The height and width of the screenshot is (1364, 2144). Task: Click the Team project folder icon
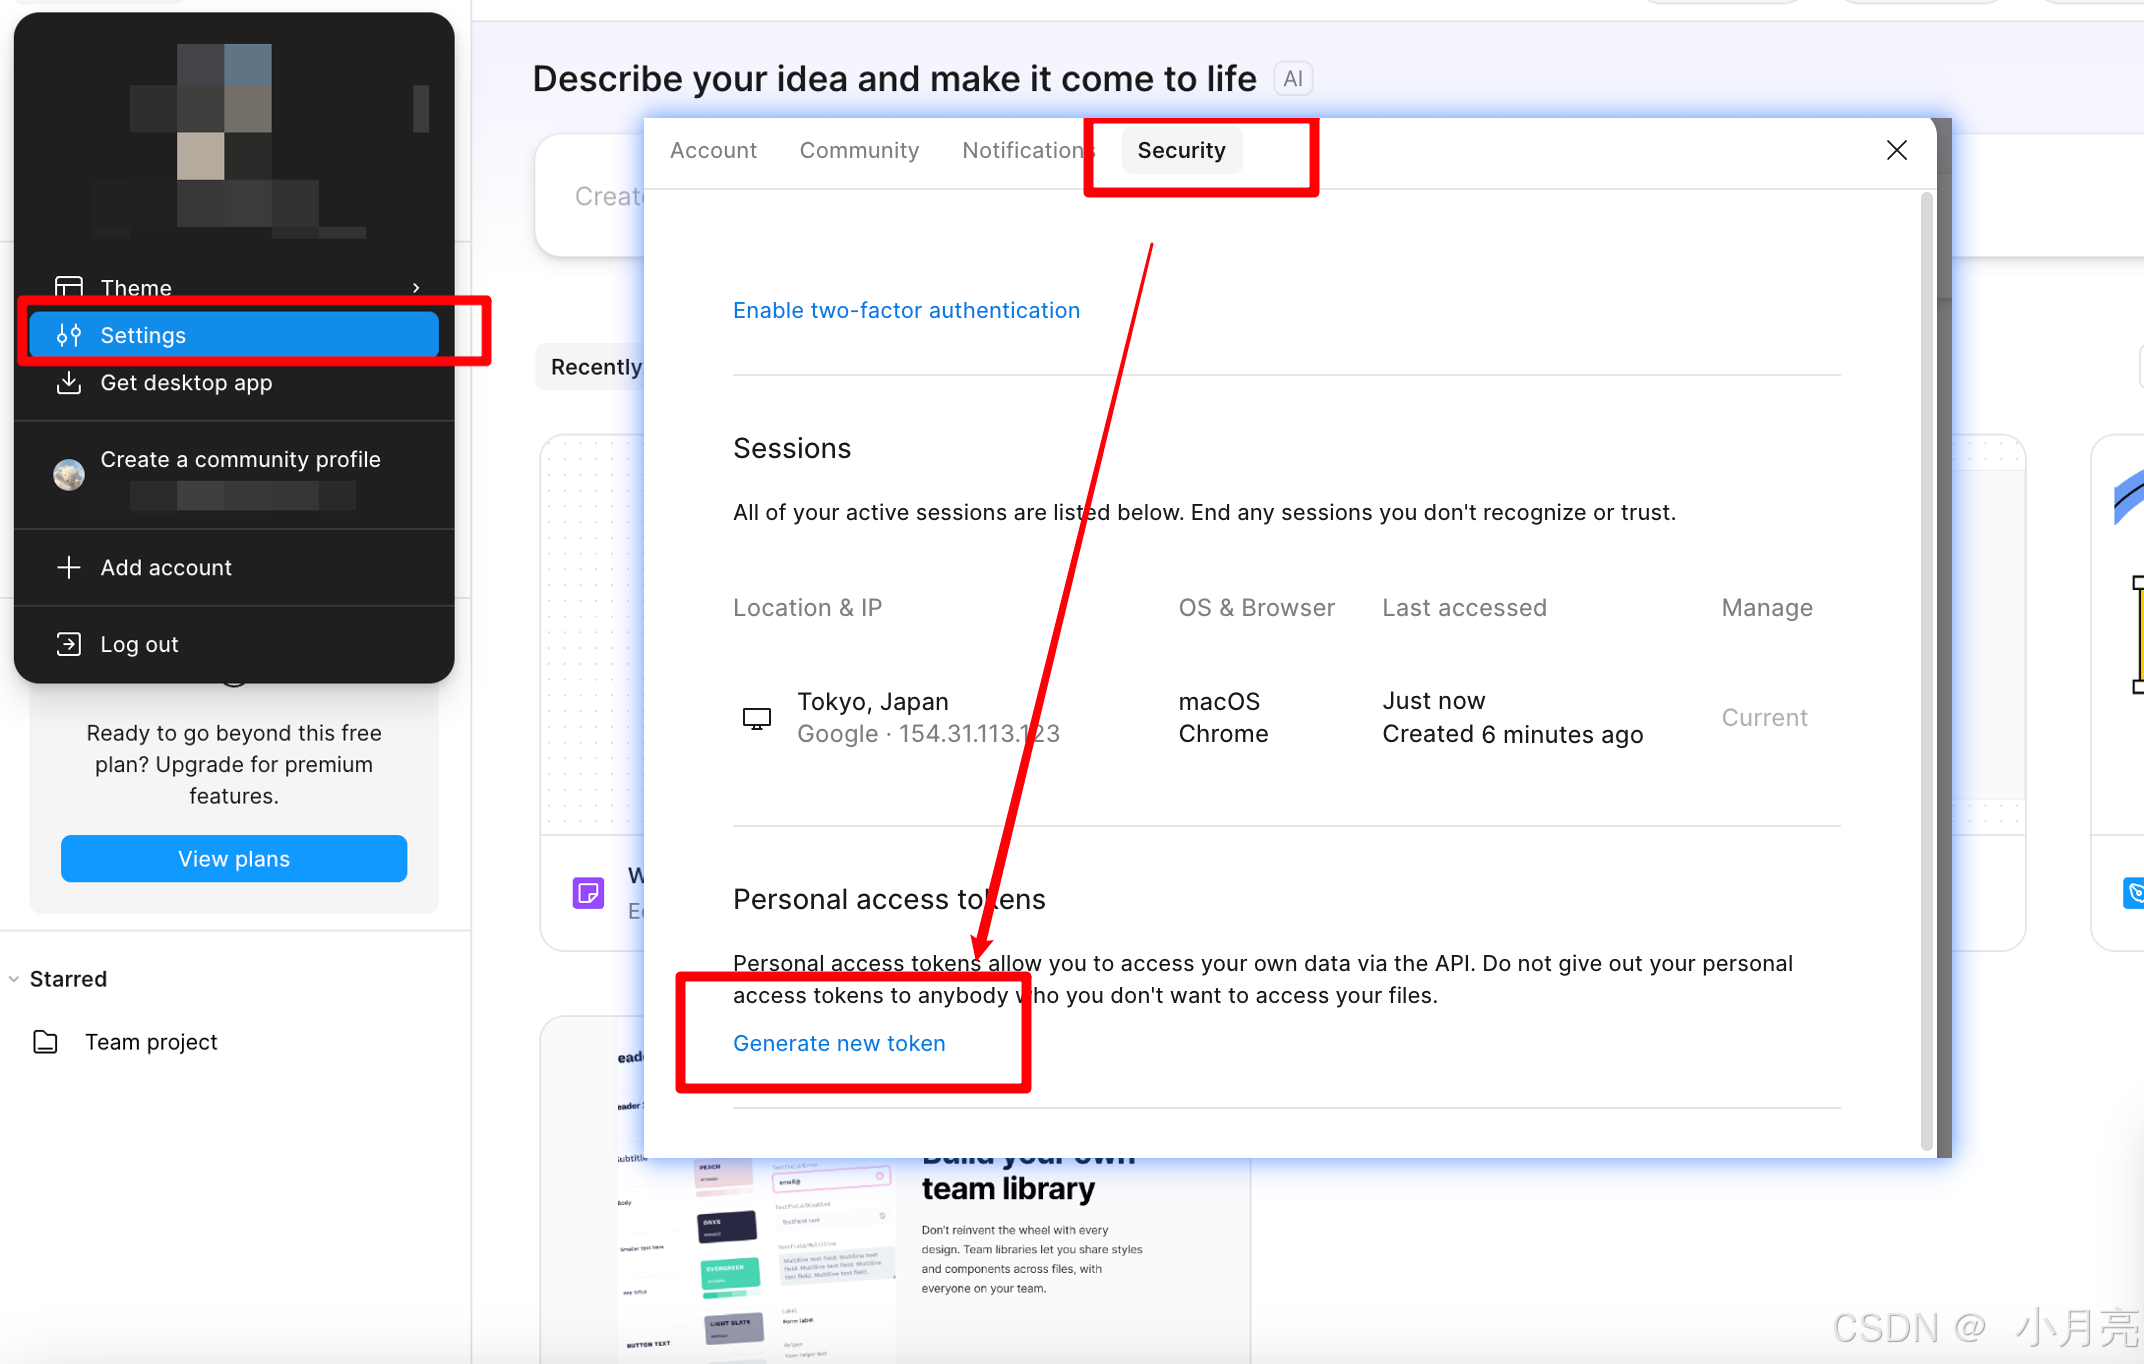[46, 1042]
